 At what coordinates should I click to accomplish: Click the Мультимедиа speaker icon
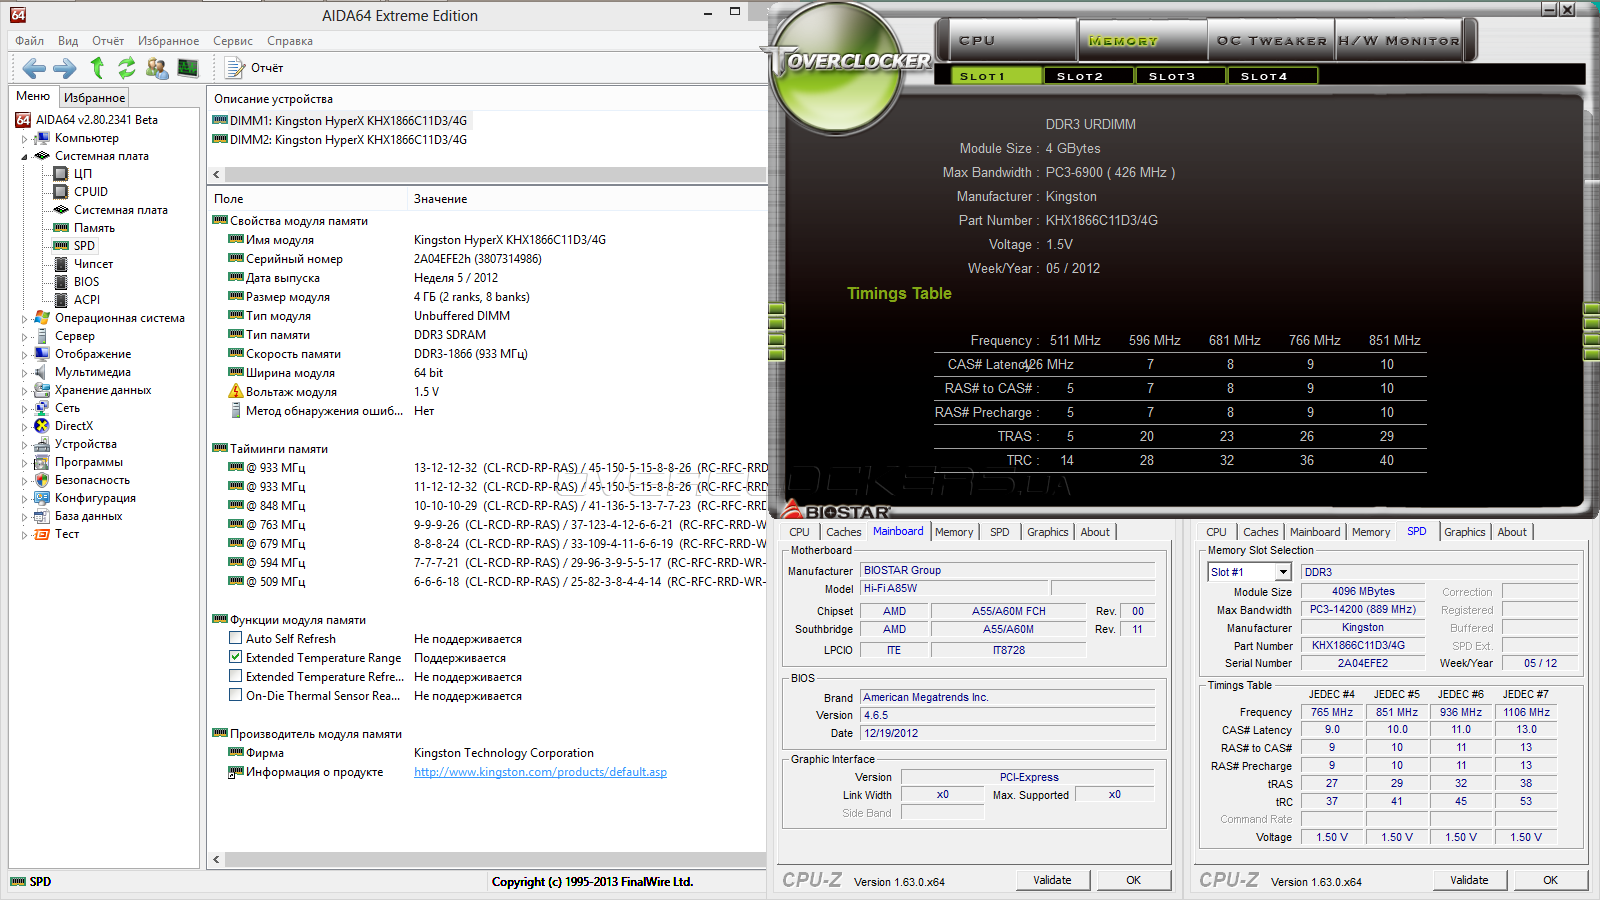[42, 372]
